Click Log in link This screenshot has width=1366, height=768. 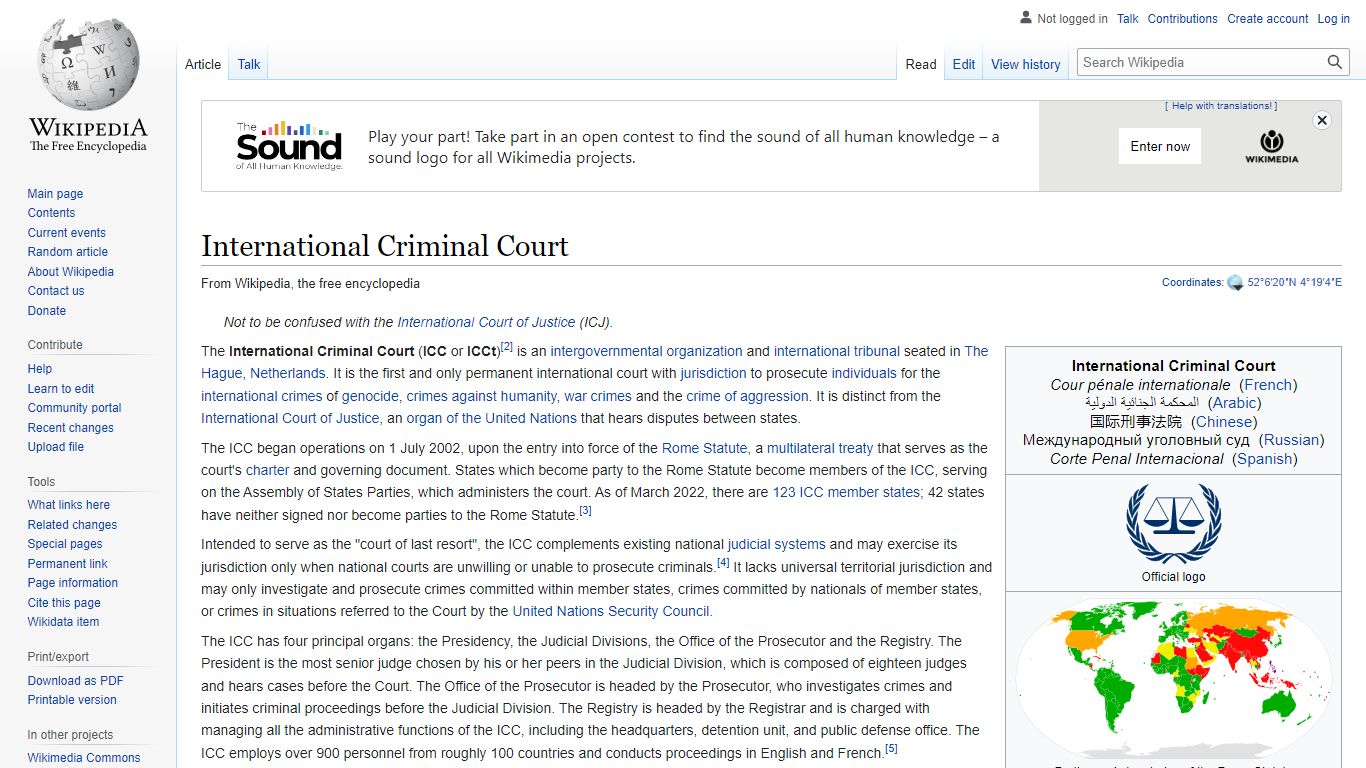click(1334, 19)
